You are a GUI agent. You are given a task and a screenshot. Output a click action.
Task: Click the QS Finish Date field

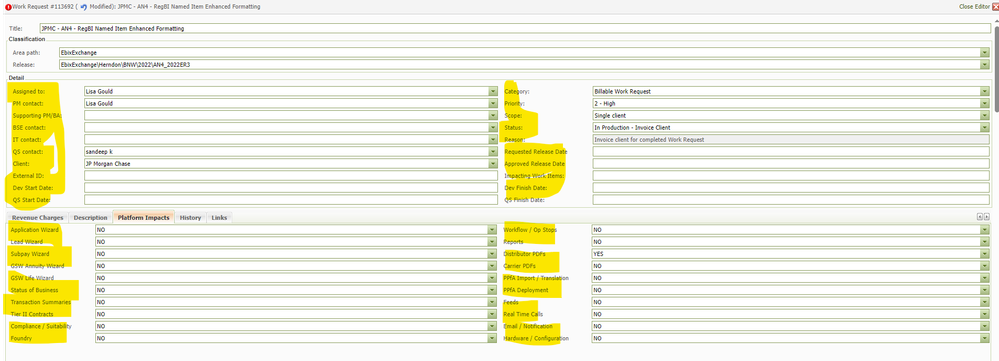791,200
